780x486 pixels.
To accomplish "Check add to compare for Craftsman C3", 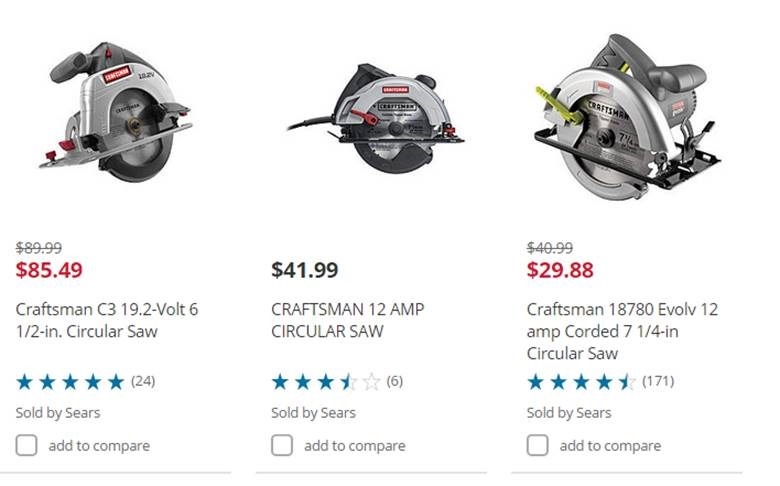I will point(27,445).
